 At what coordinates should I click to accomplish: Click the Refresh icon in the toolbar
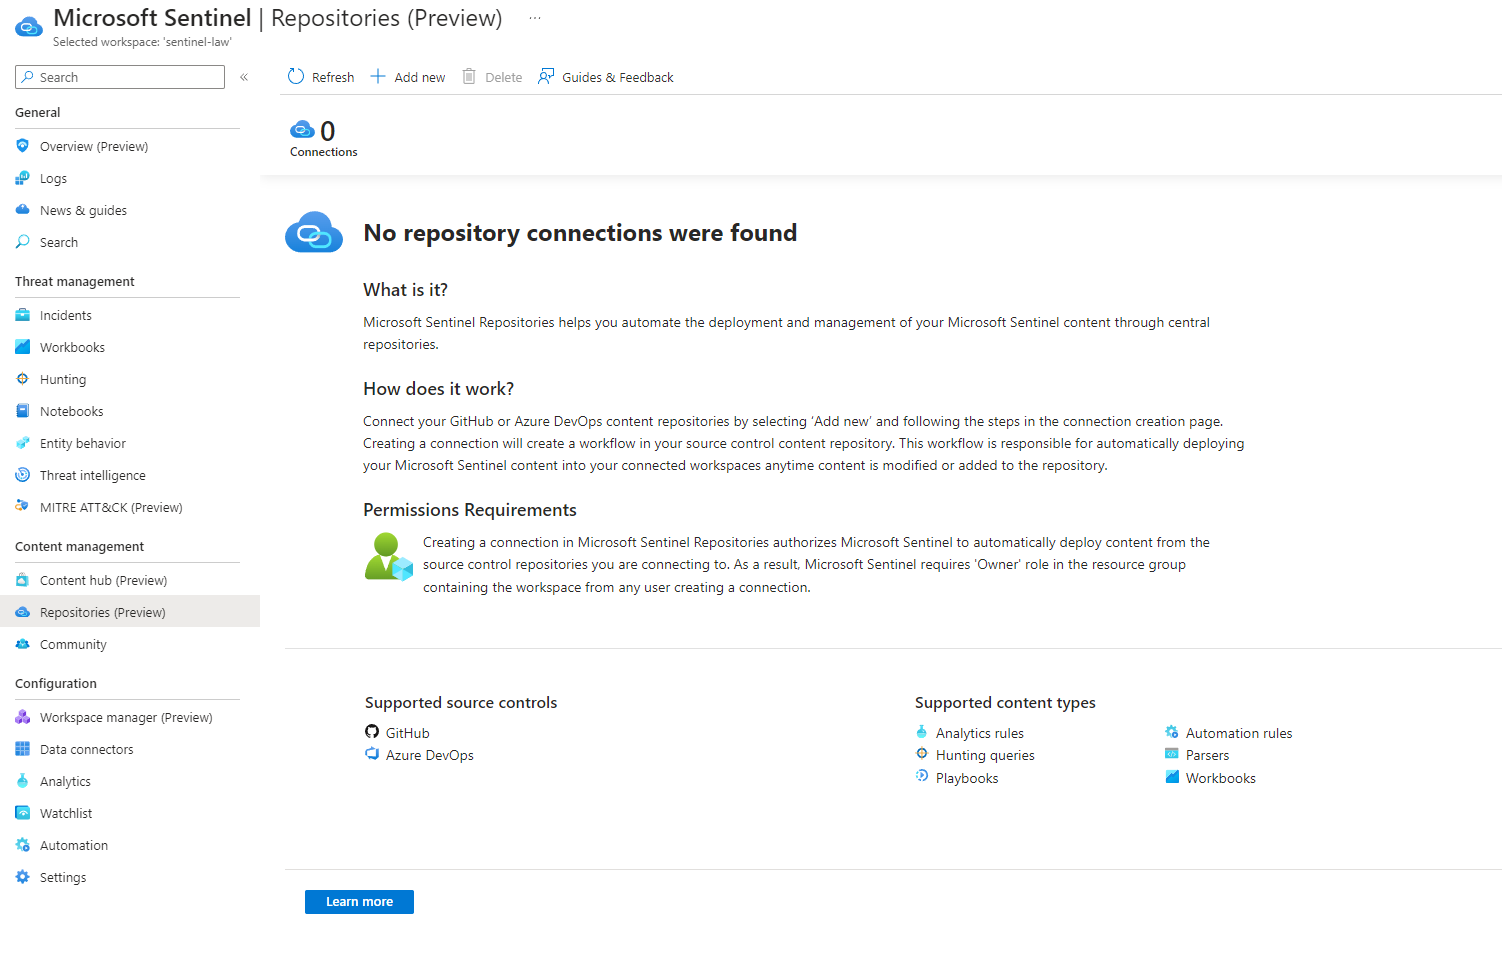[x=296, y=77]
